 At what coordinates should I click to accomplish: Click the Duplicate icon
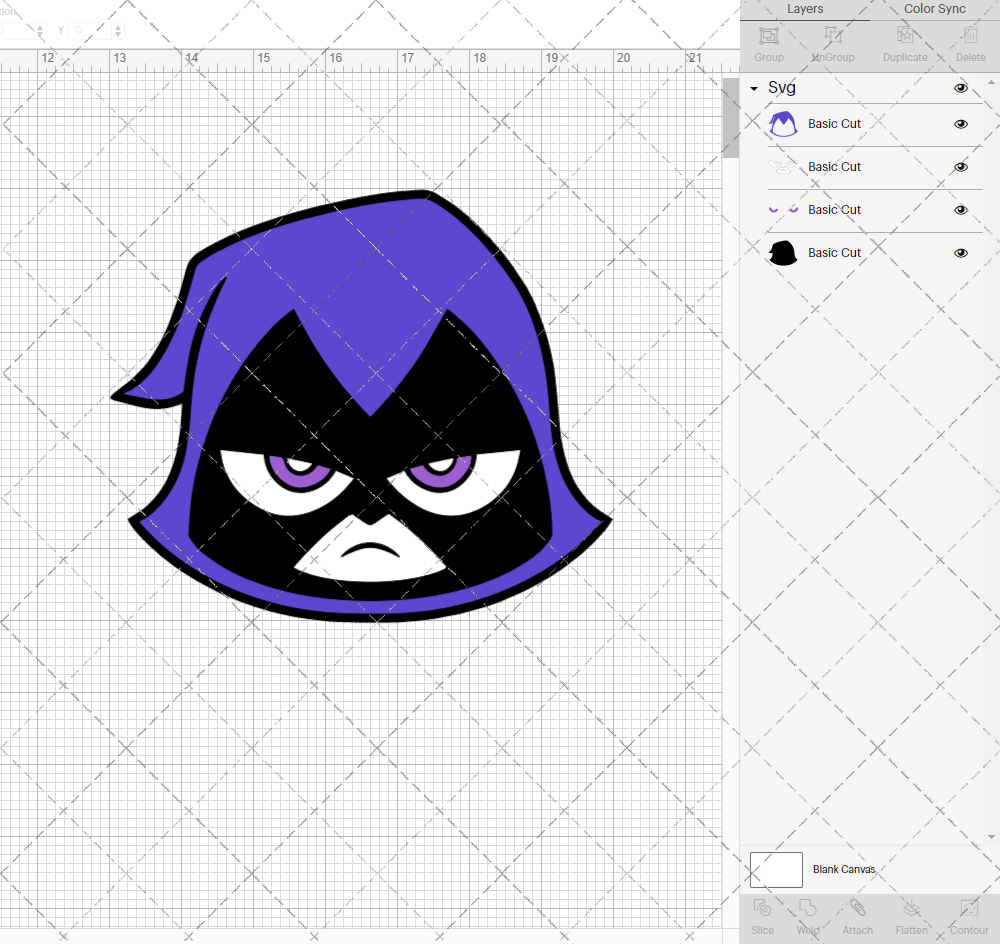[905, 36]
